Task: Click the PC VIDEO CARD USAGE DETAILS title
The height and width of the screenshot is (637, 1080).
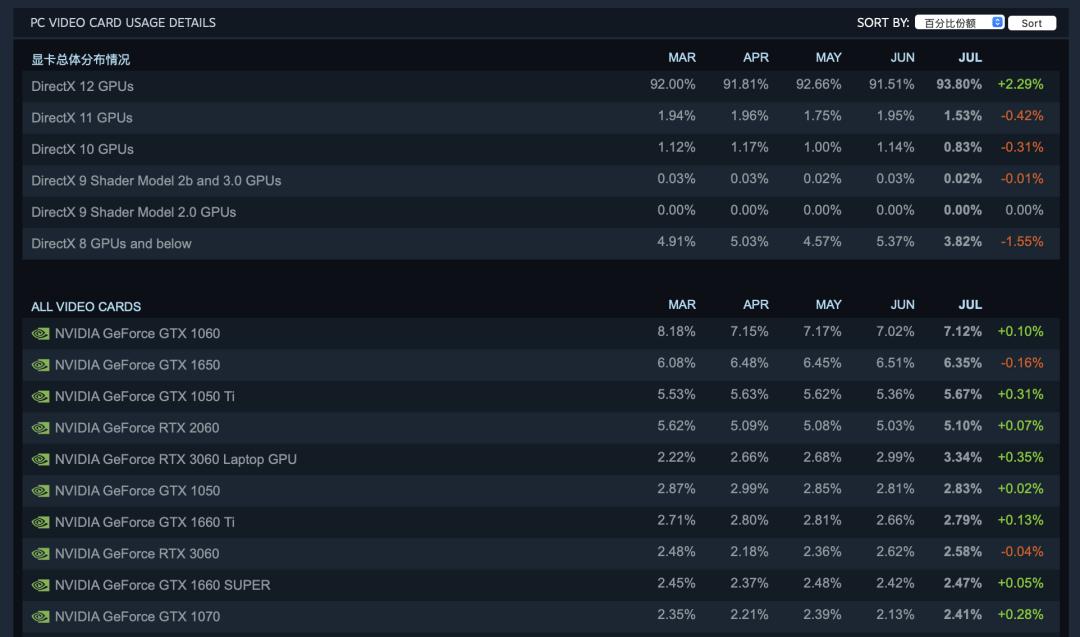Action: 123,22
